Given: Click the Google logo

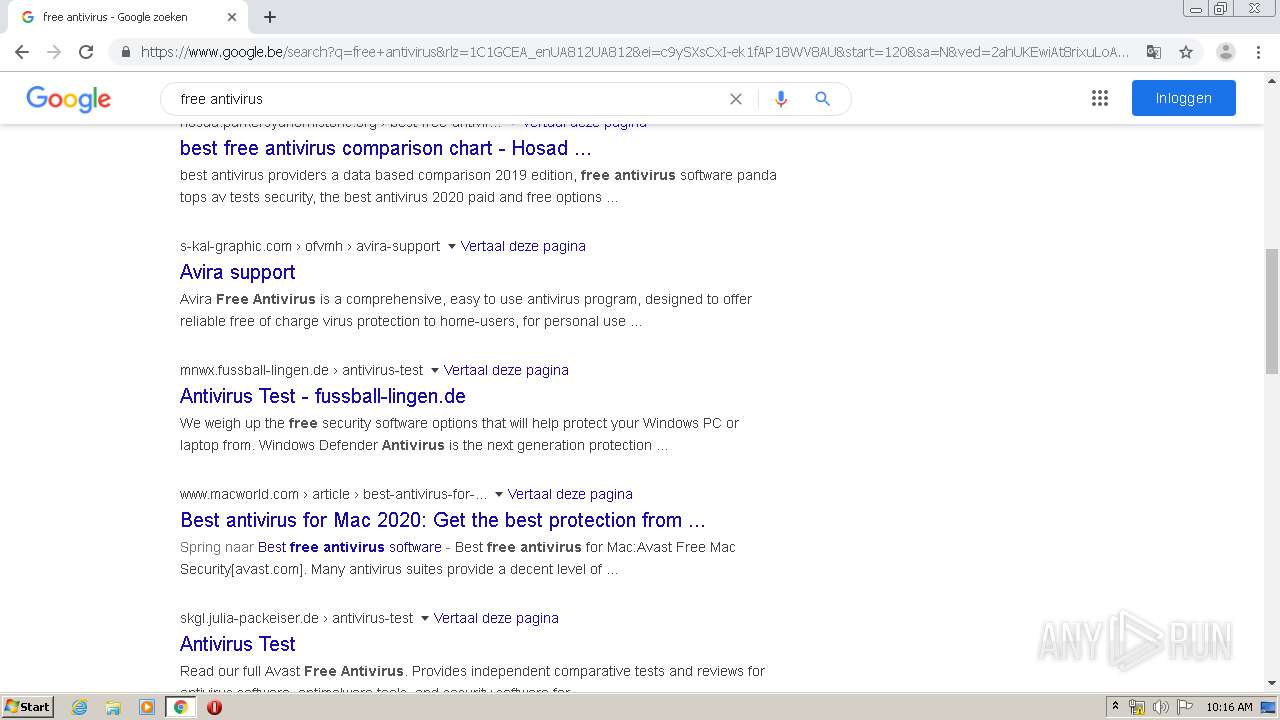Looking at the screenshot, I should 68,99.
